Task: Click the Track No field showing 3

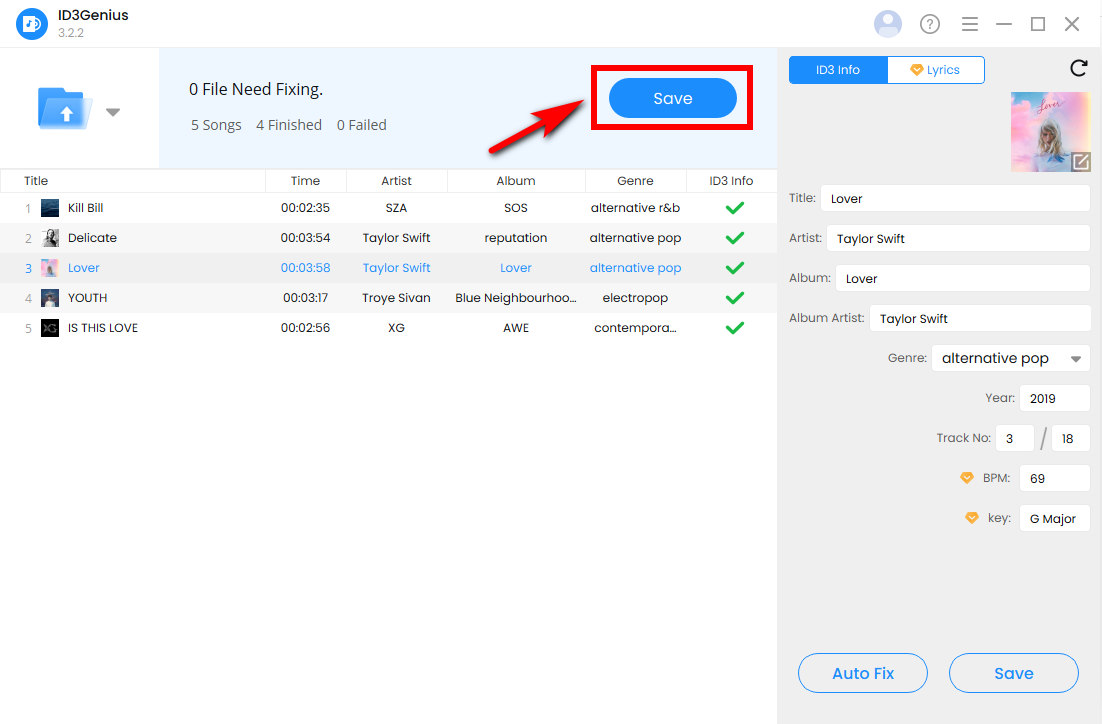Action: coord(1015,439)
